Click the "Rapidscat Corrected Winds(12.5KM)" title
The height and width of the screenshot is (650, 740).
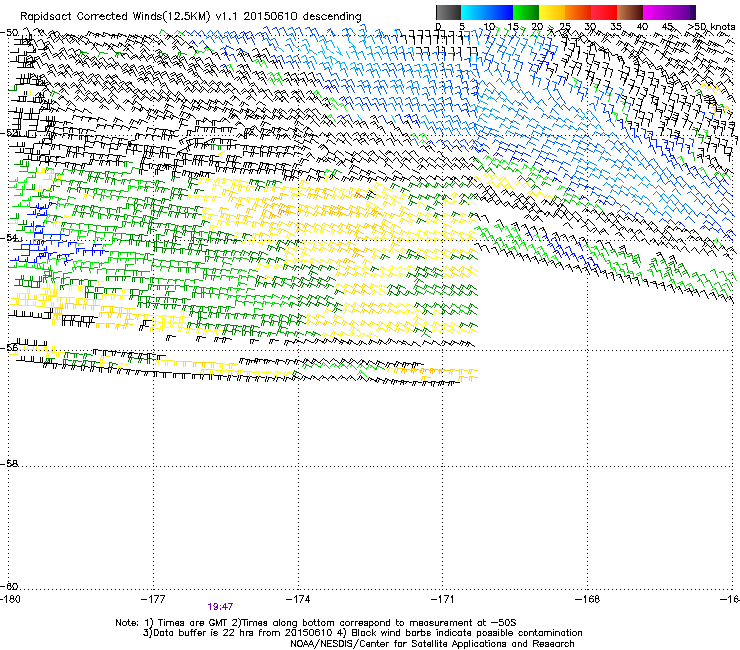tap(115, 17)
